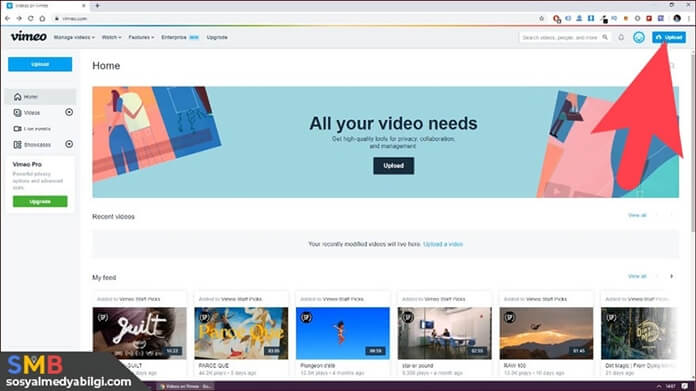This screenshot has height=391, width=696.
Task: Bookmark this page with star icon
Action: pyautogui.click(x=542, y=19)
